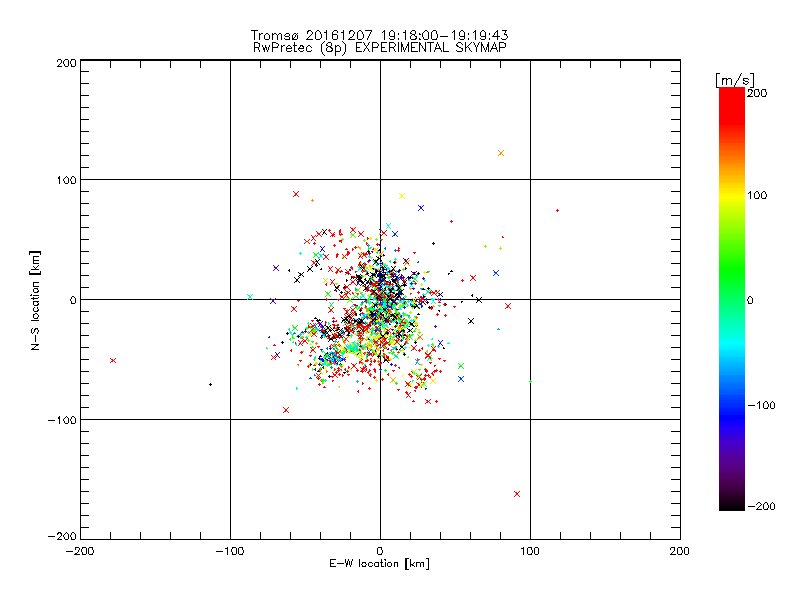This screenshot has width=800, height=600.
Task: Select the "N-S location [km]" axis label
Action: 35,300
